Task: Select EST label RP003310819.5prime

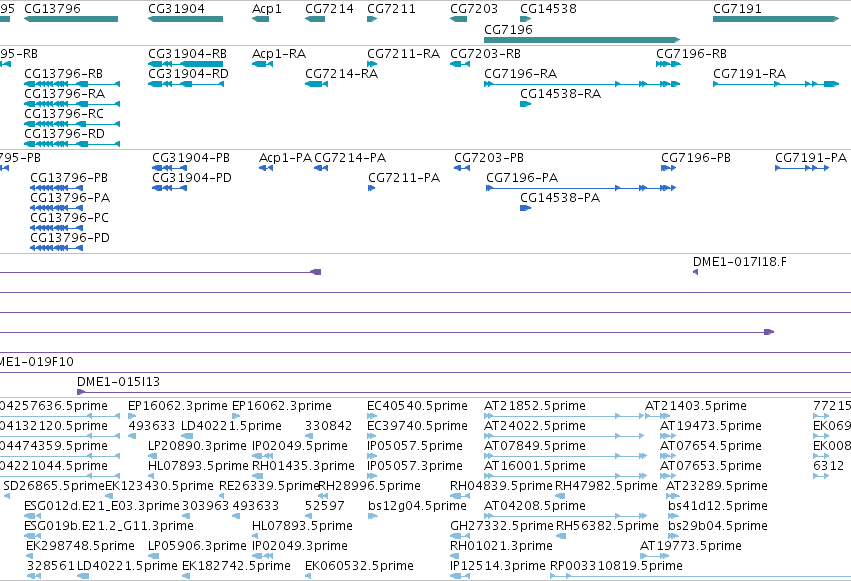Action: (616, 566)
